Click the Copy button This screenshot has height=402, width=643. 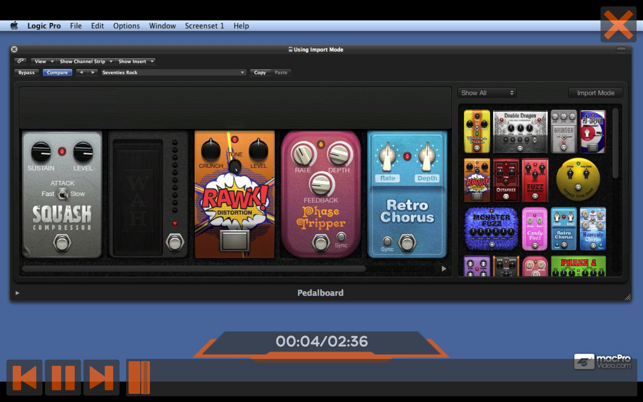260,73
